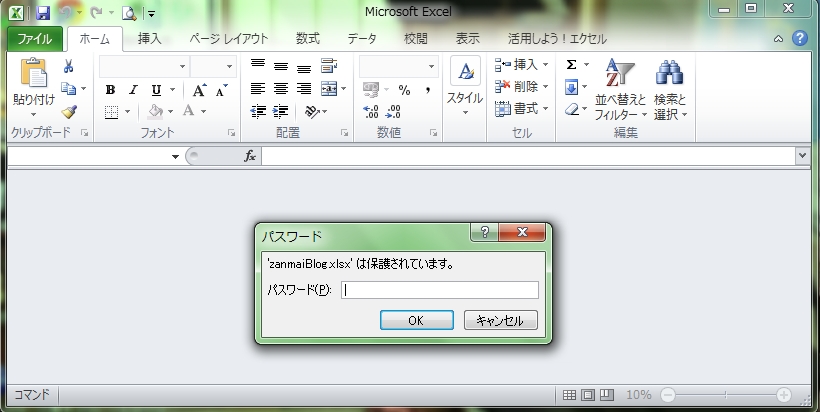The height and width of the screenshot is (412, 820).
Task: Switch to the 校閲 tab
Action: [416, 39]
